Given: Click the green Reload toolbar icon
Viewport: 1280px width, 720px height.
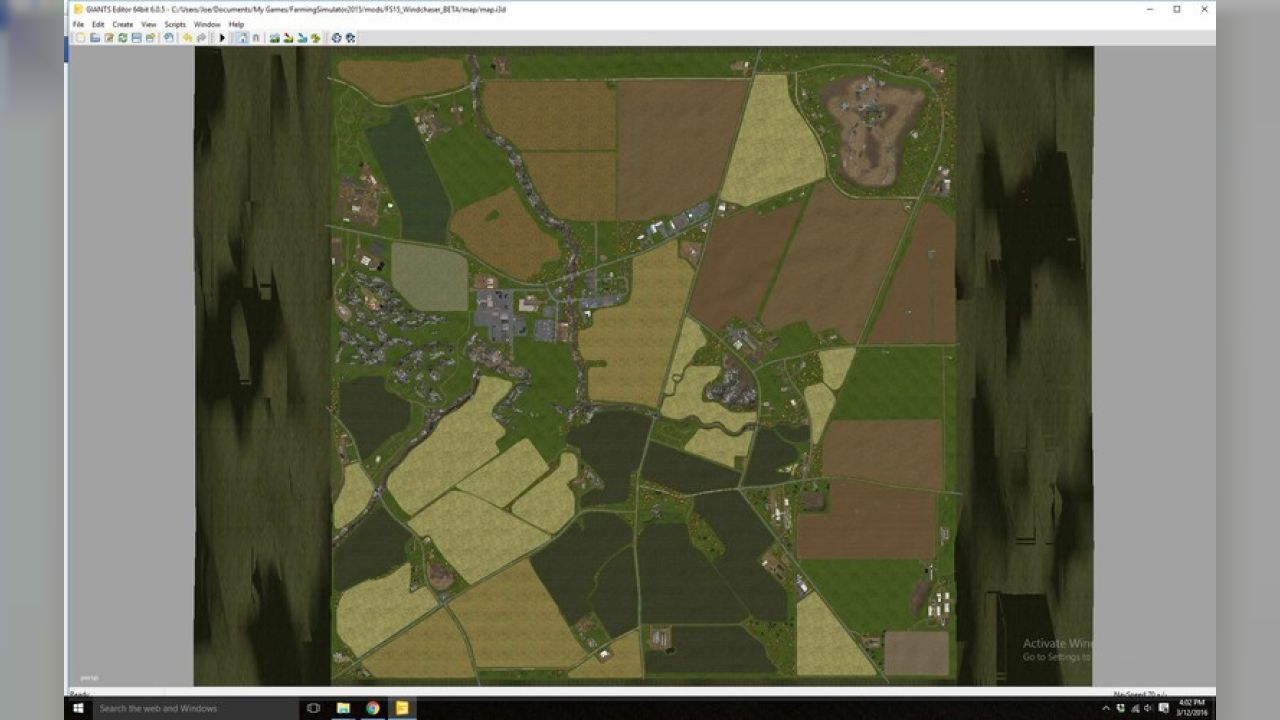Looking at the screenshot, I should 123,38.
